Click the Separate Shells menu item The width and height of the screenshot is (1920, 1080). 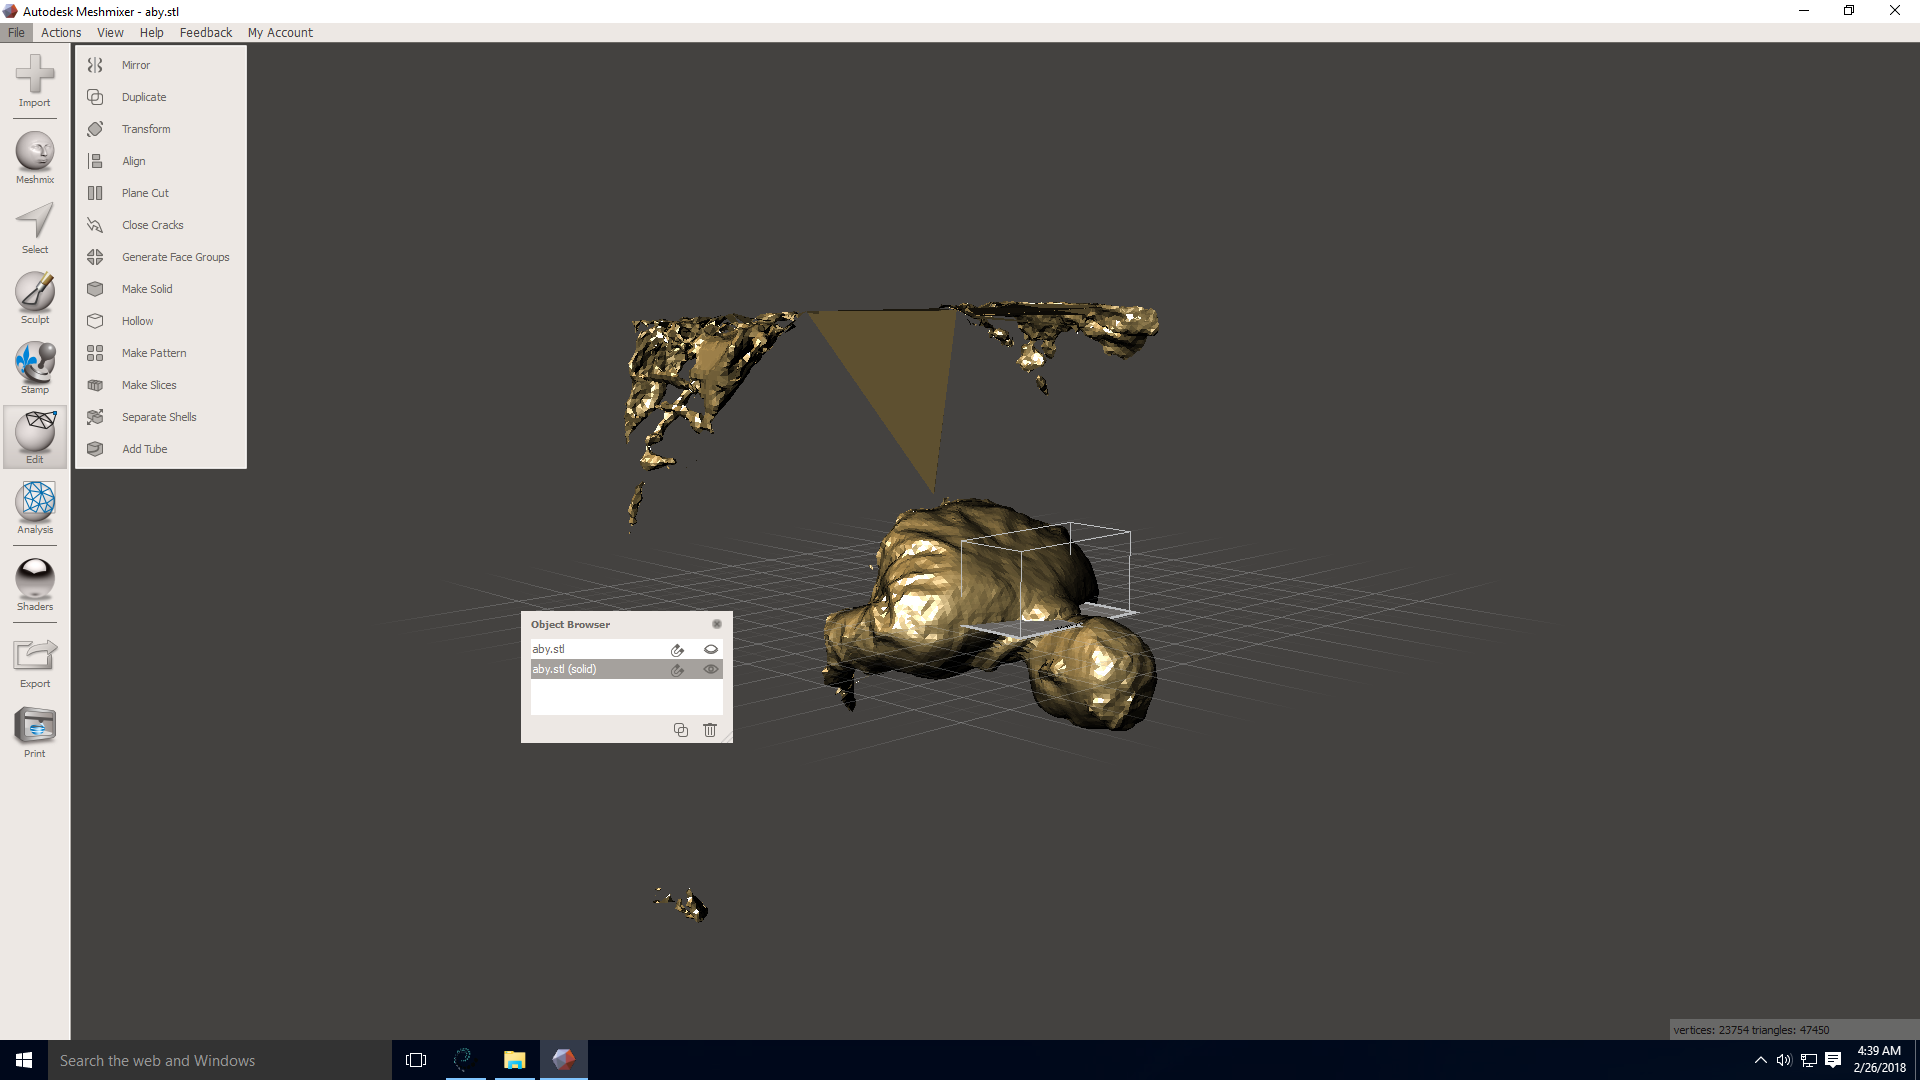tap(160, 417)
